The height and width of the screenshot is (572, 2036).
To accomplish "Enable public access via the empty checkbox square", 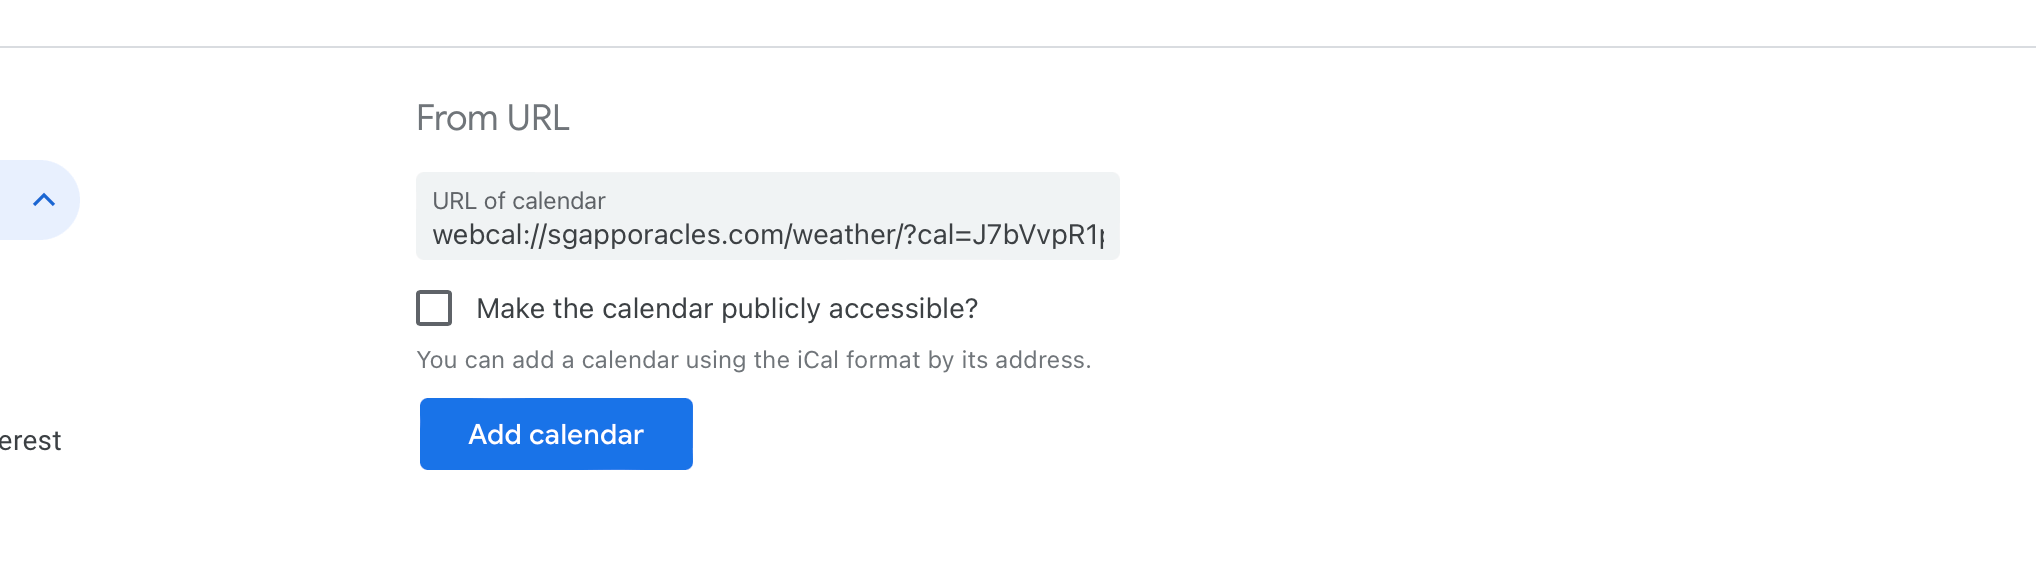I will 434,308.
